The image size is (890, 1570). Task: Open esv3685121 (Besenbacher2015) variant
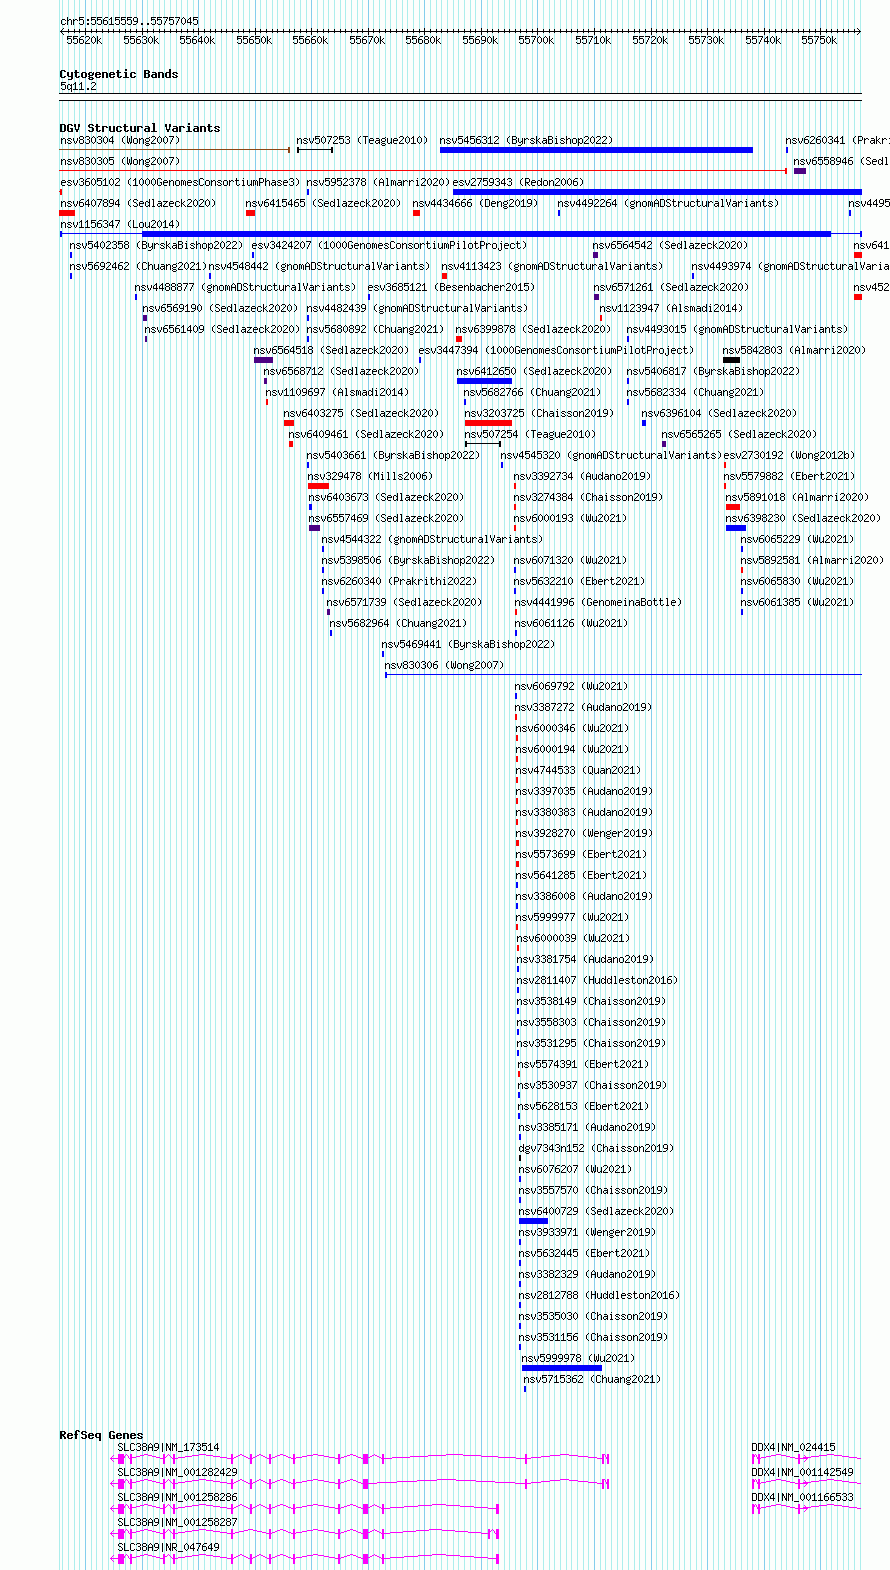click(x=451, y=287)
